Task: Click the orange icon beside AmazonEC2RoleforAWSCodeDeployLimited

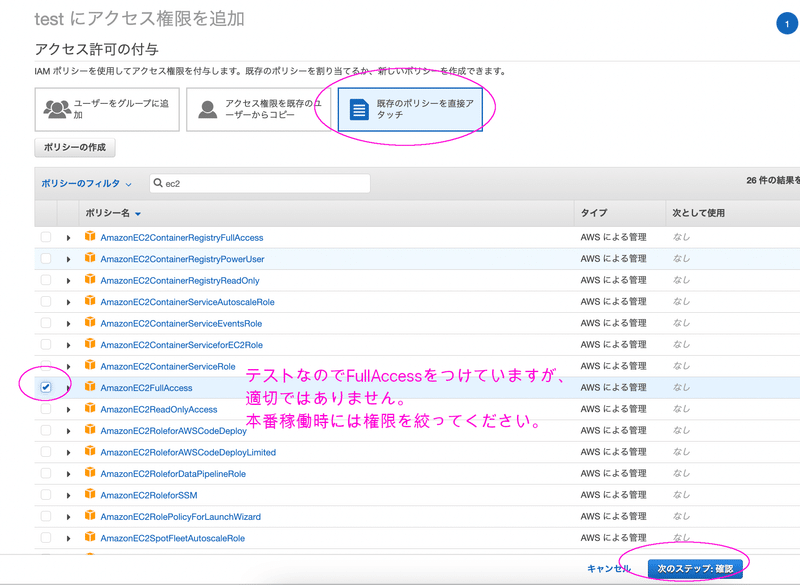Action: point(90,450)
